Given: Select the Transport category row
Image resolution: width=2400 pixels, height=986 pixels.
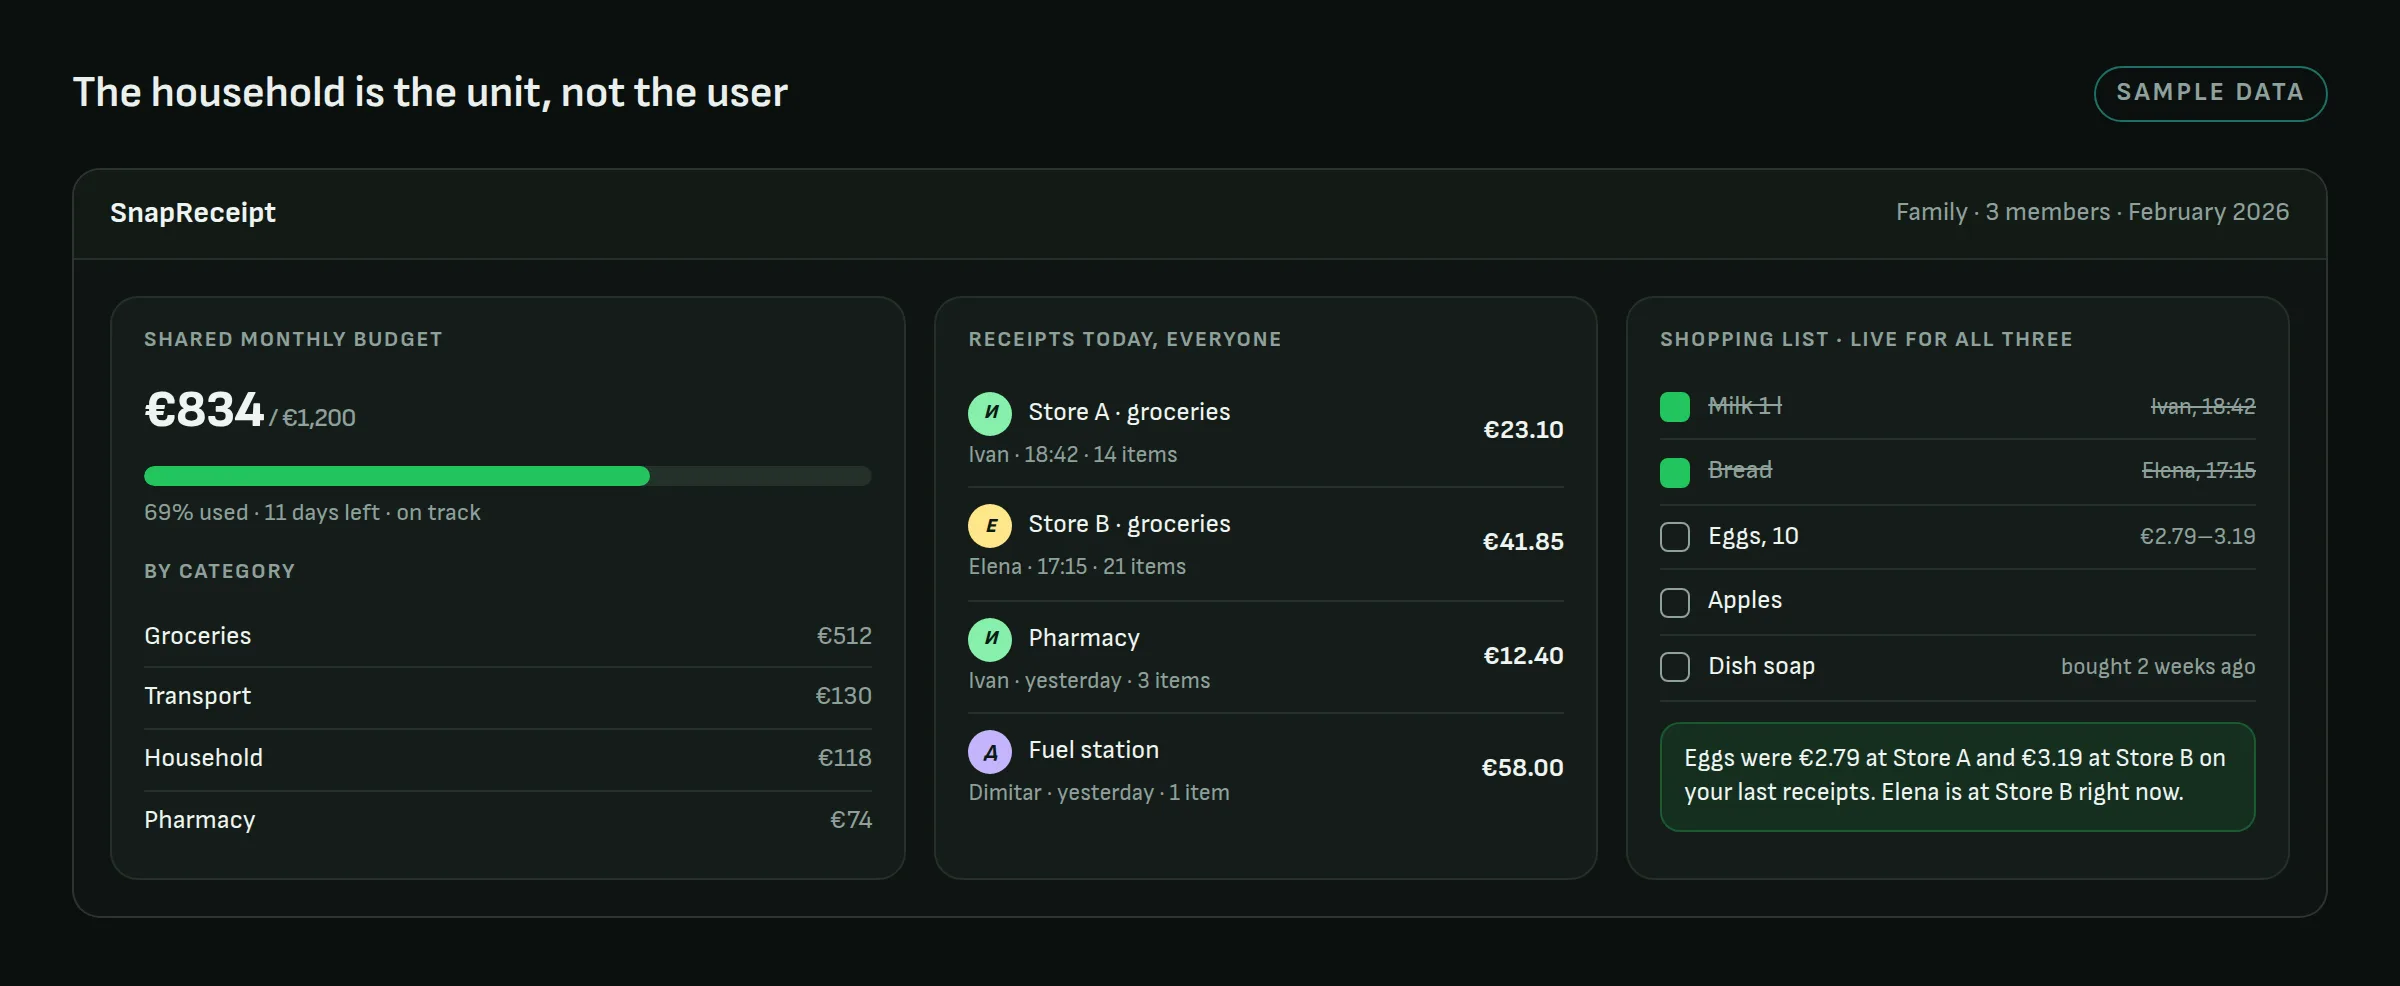Looking at the screenshot, I should (x=508, y=697).
